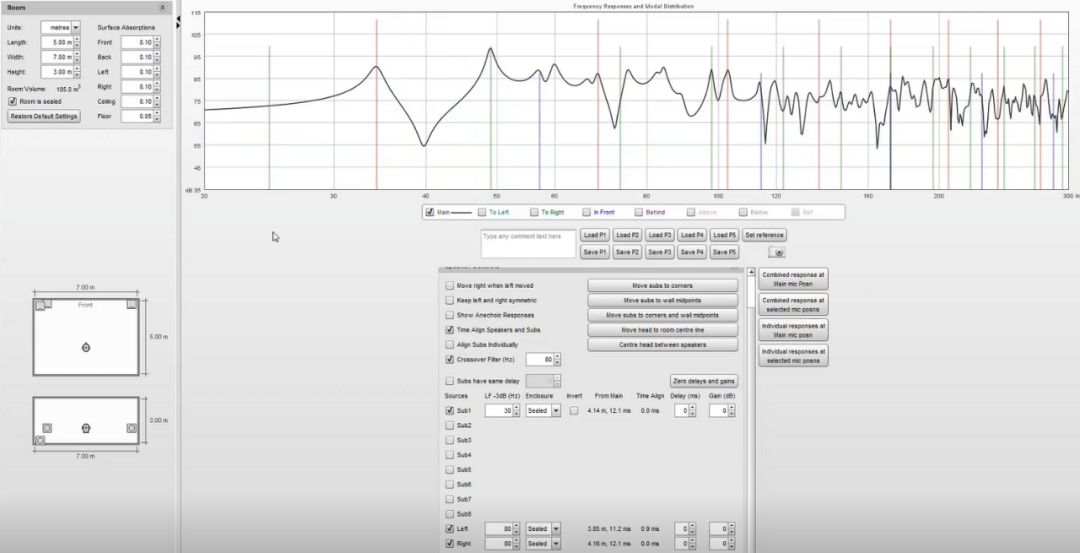The width and height of the screenshot is (1080, 553).
Task: Check Align Subs Individually
Action: 450,344
